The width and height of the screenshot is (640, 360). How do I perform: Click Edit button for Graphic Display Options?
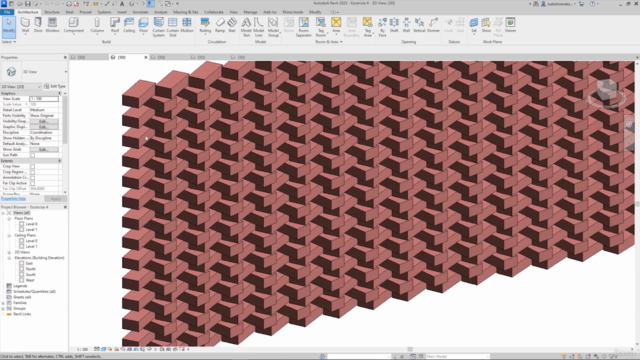coord(44,127)
